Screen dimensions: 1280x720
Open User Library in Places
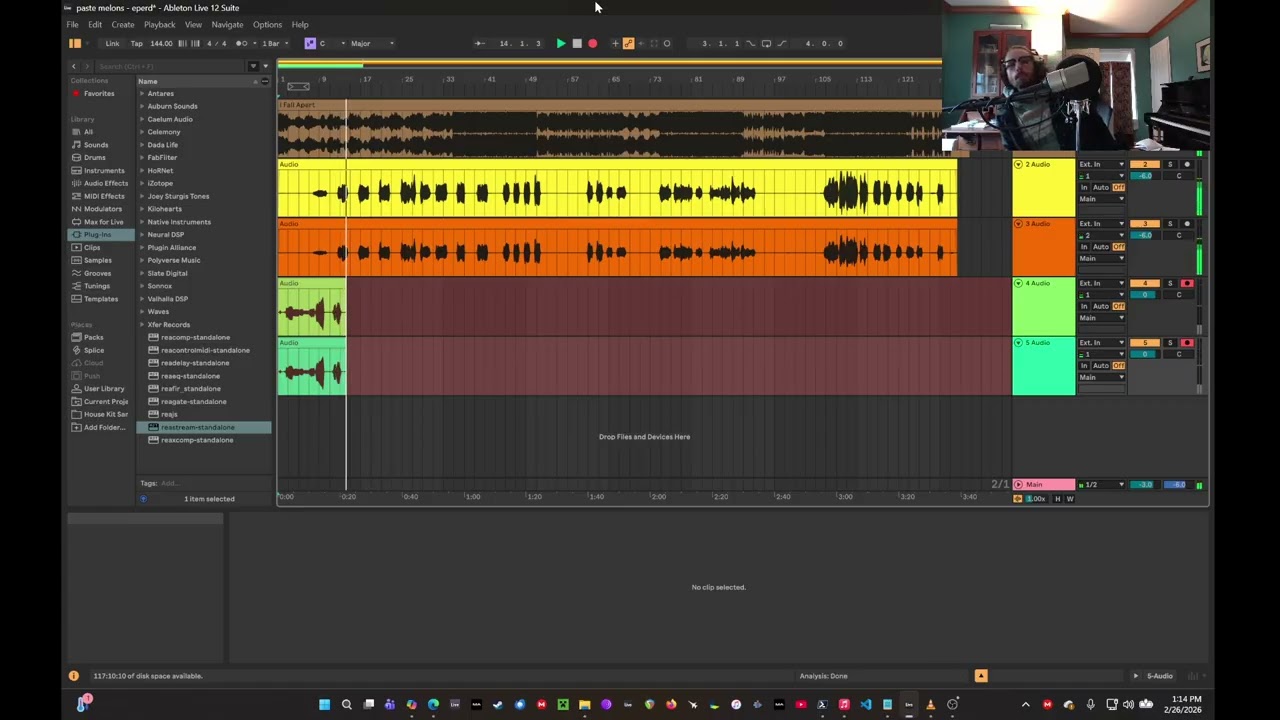[x=104, y=388]
